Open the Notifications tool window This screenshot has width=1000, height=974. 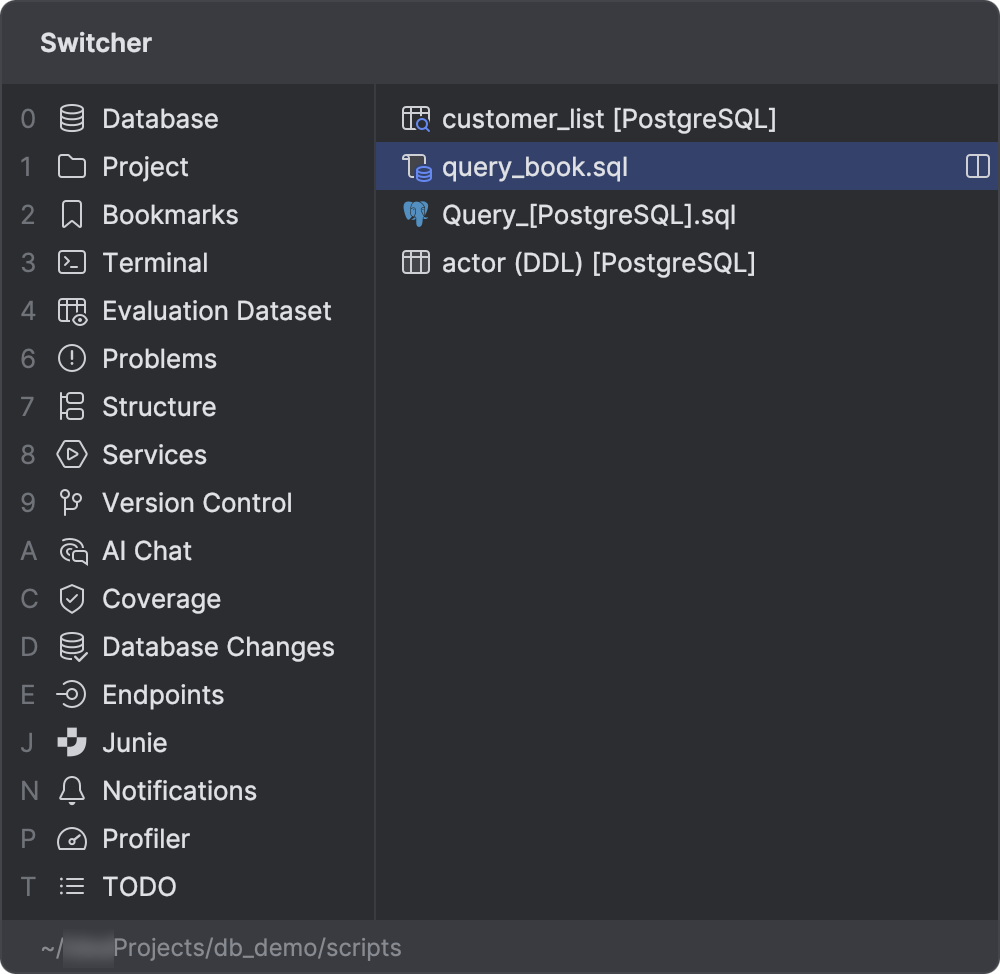pyautogui.click(x=178, y=791)
